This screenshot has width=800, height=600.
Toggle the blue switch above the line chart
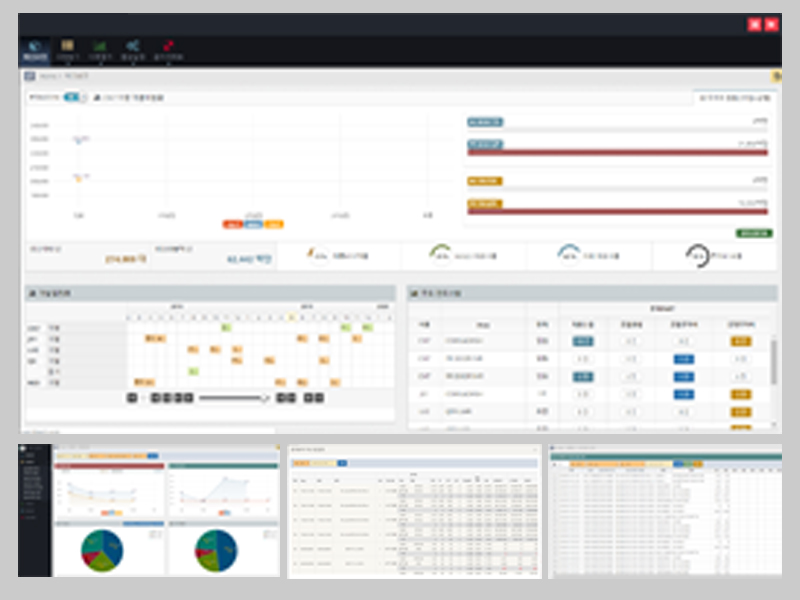pyautogui.click(x=72, y=98)
